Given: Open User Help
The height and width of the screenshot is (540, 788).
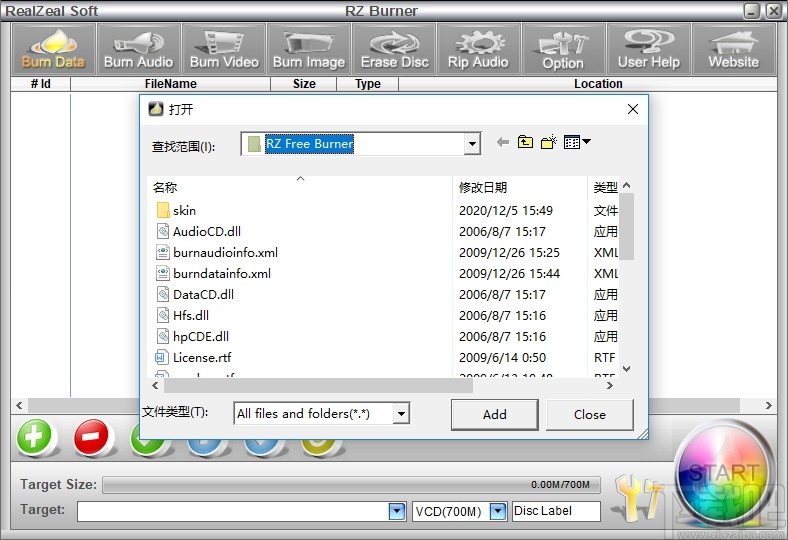Looking at the screenshot, I should (x=649, y=49).
